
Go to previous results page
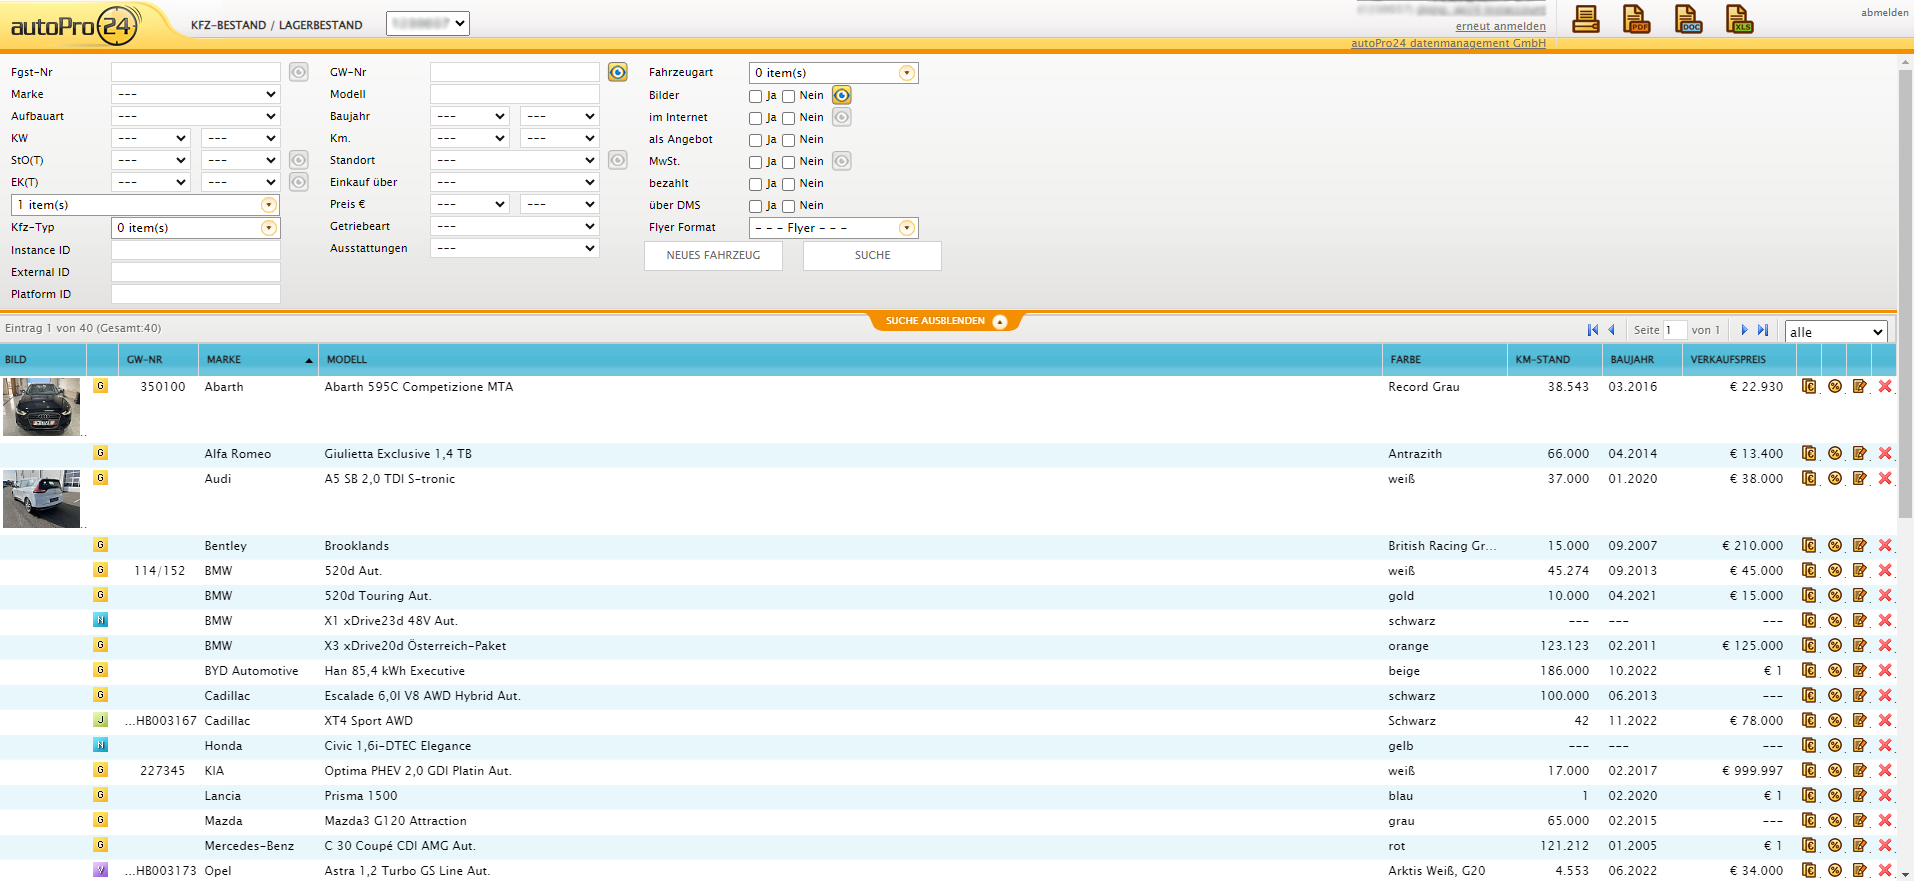click(x=1611, y=330)
